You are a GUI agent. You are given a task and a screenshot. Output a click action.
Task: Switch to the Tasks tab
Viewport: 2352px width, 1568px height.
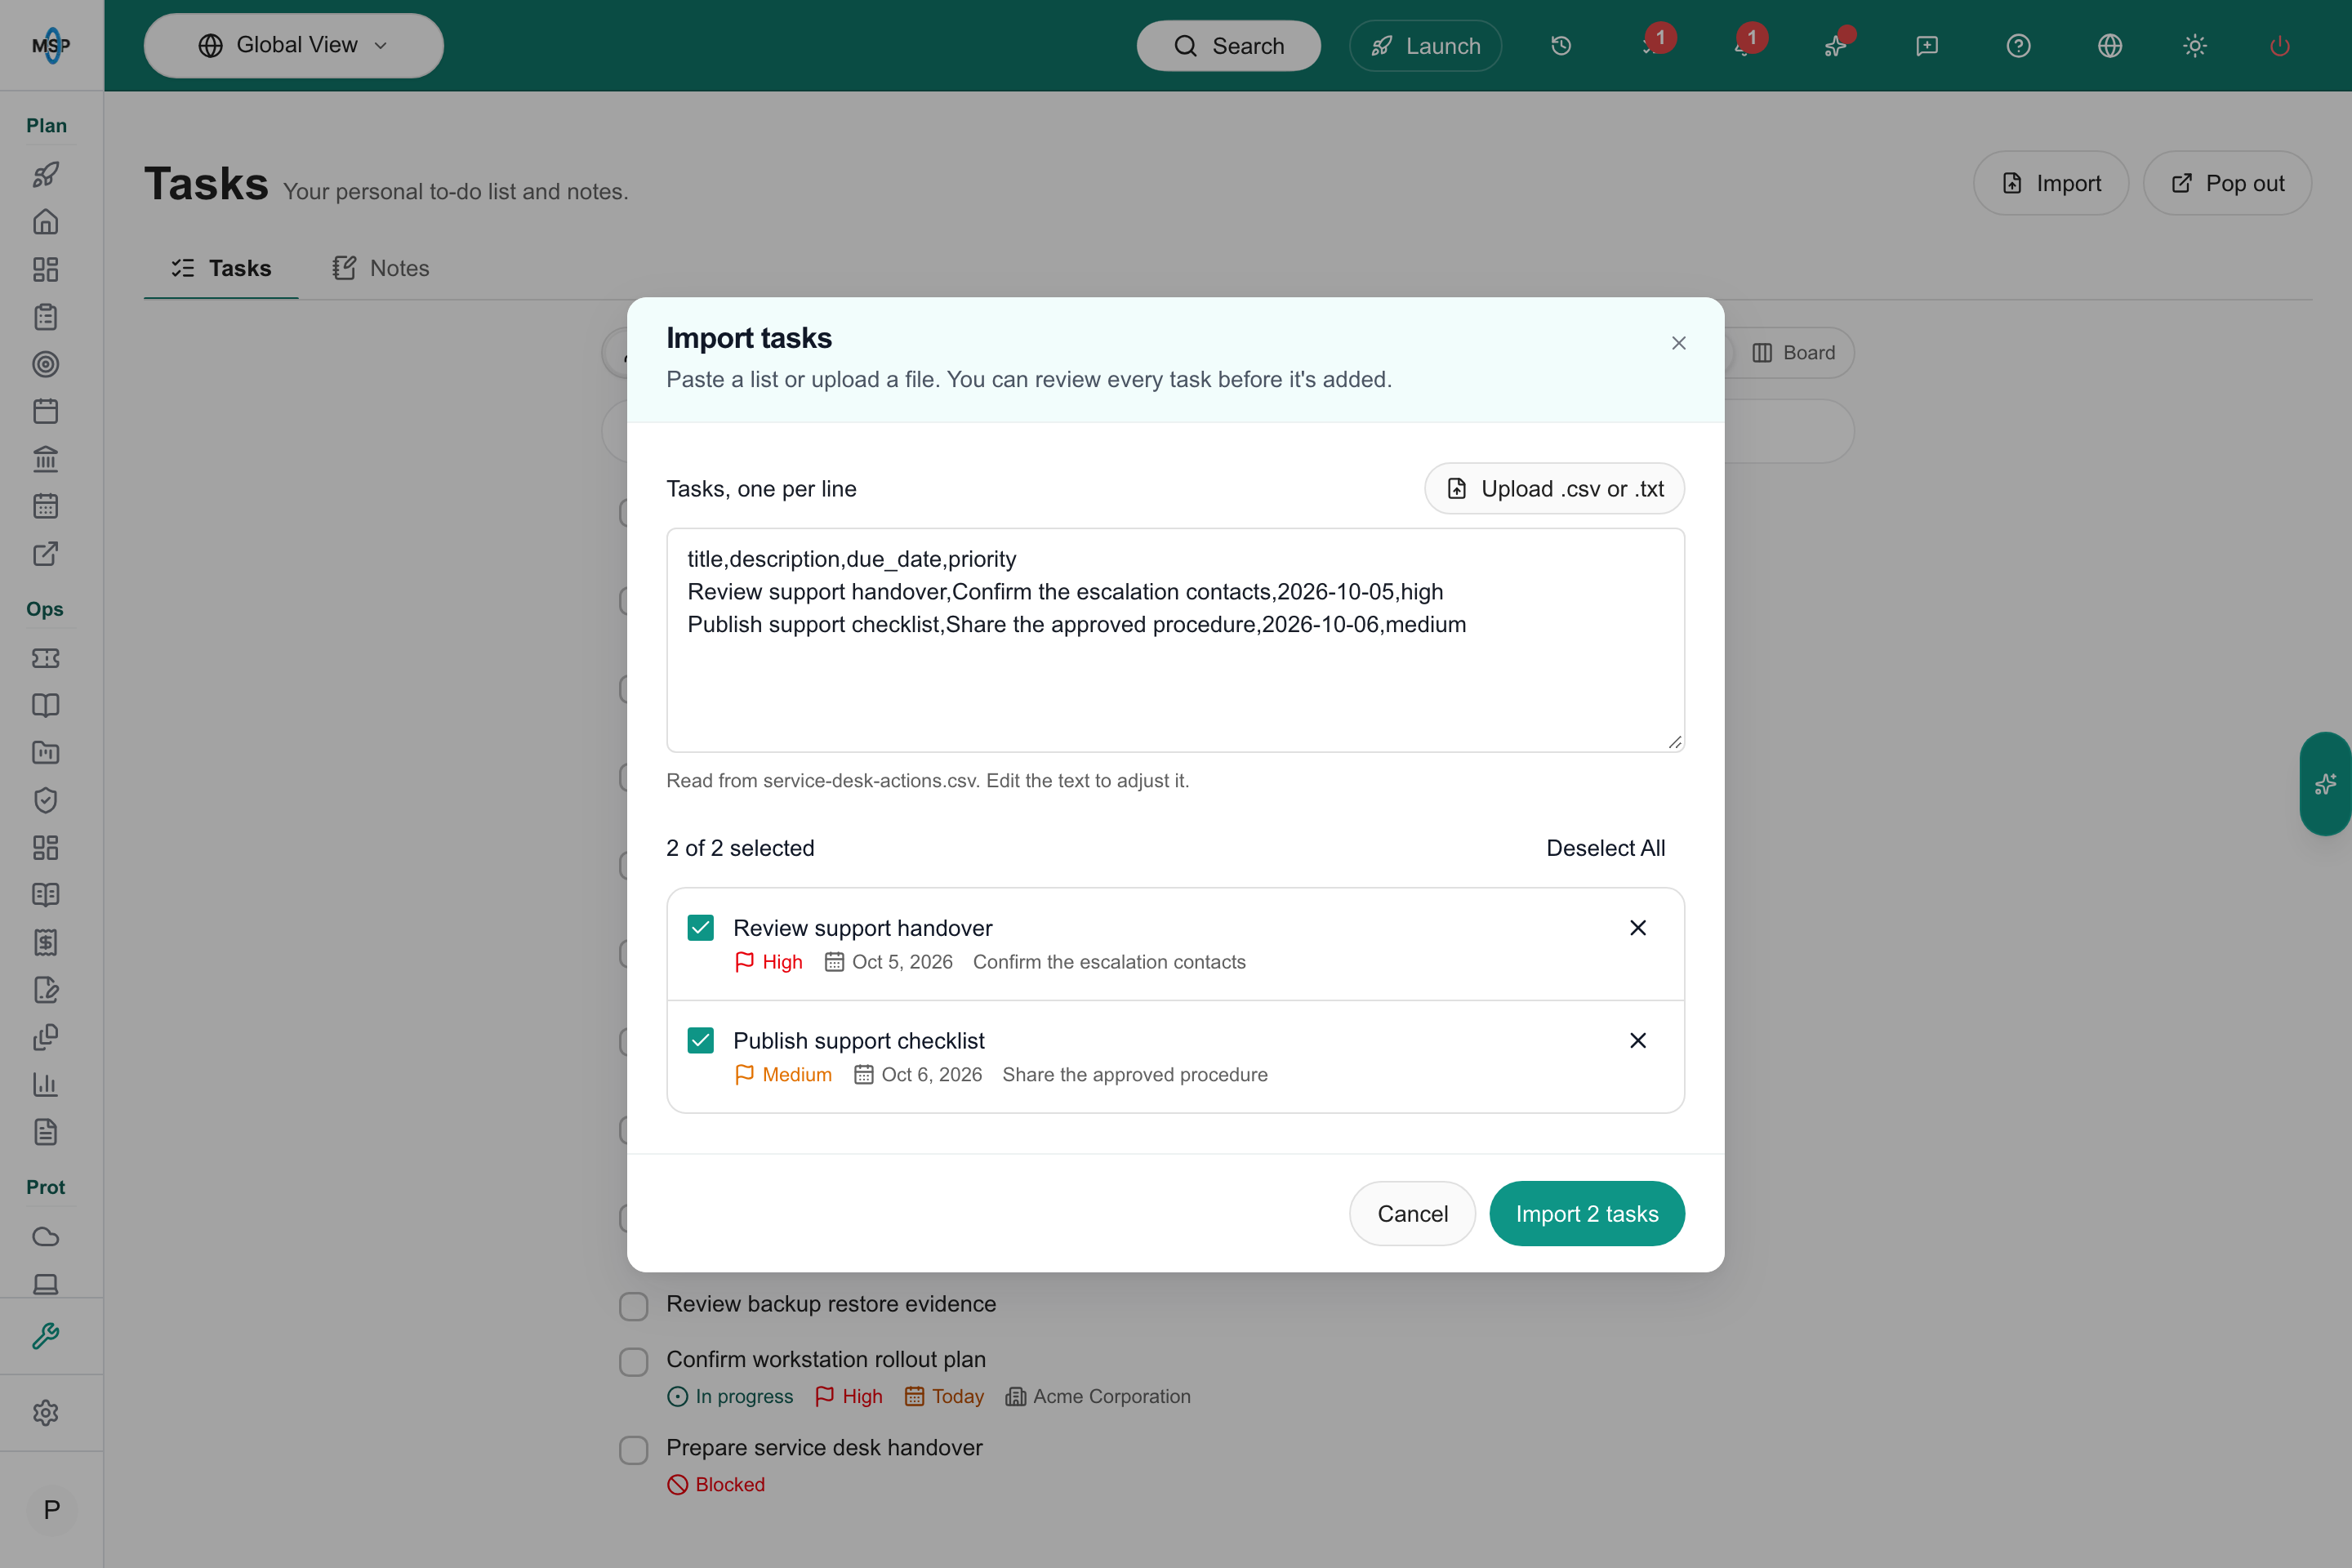(221, 268)
